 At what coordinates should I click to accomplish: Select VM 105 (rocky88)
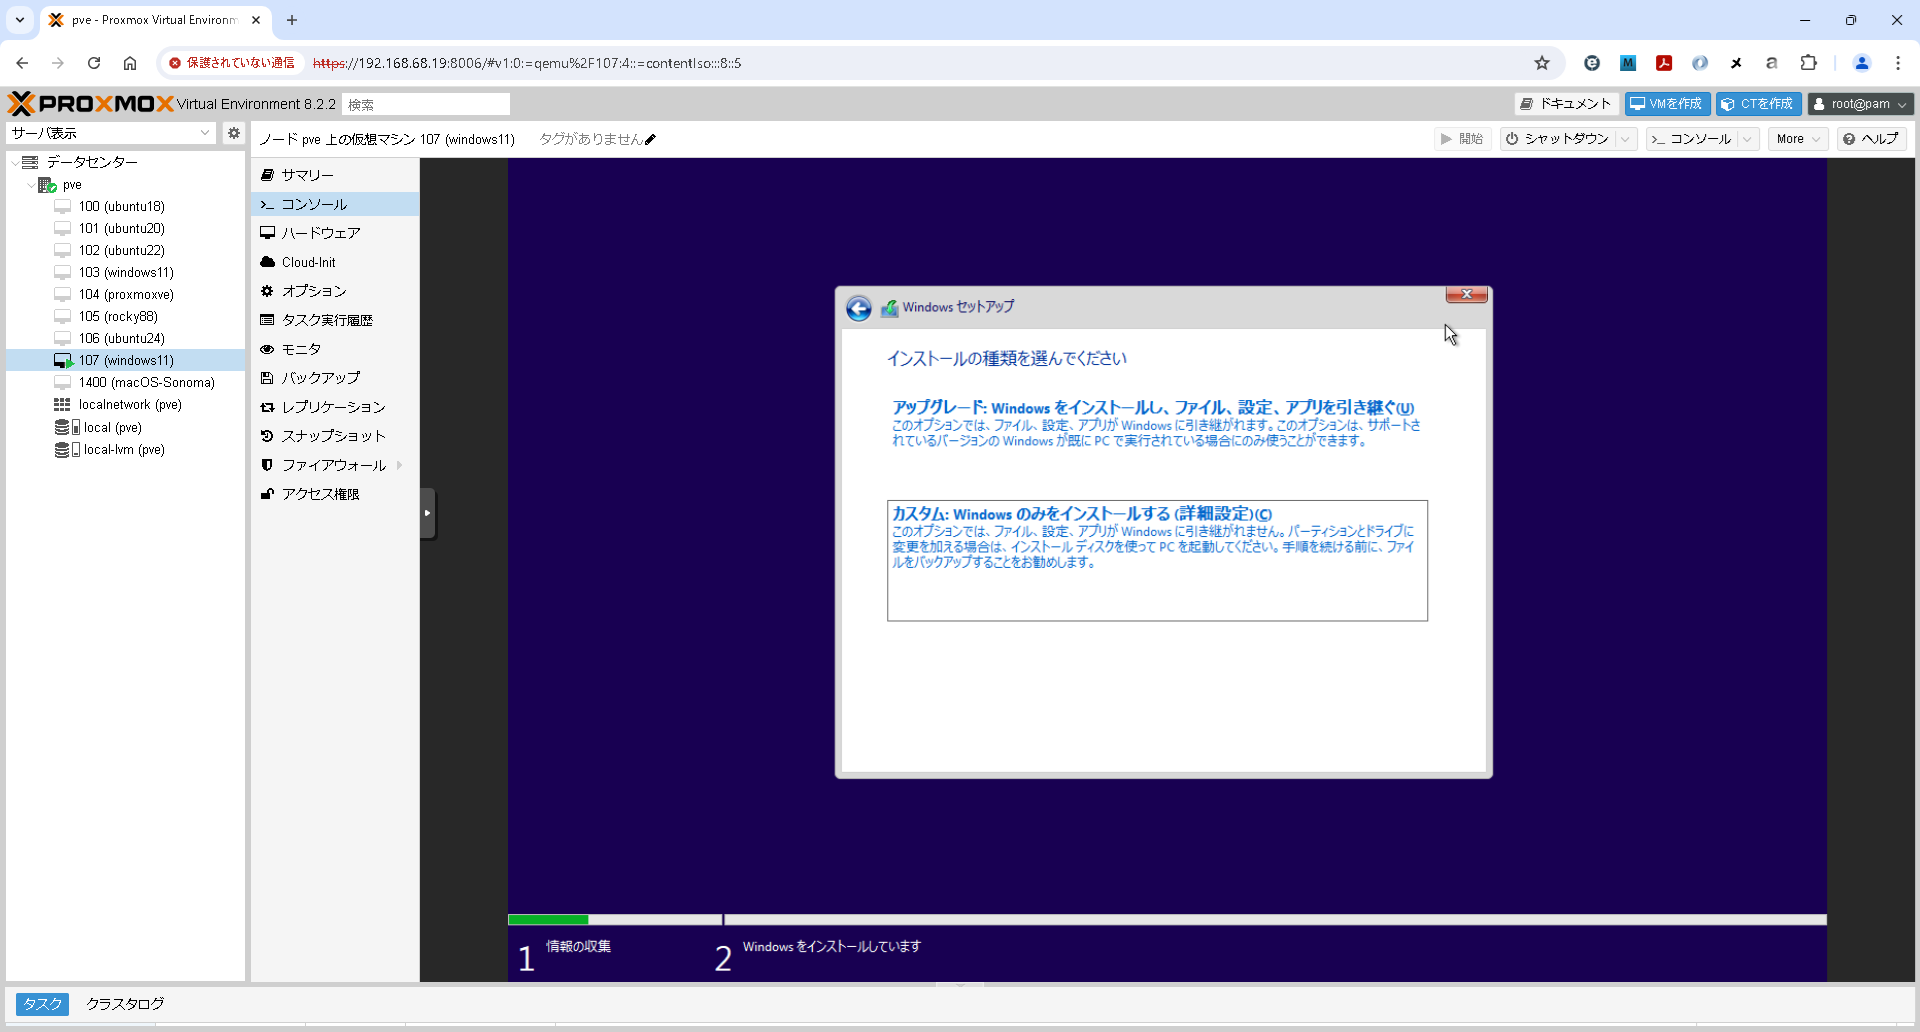coord(118,316)
